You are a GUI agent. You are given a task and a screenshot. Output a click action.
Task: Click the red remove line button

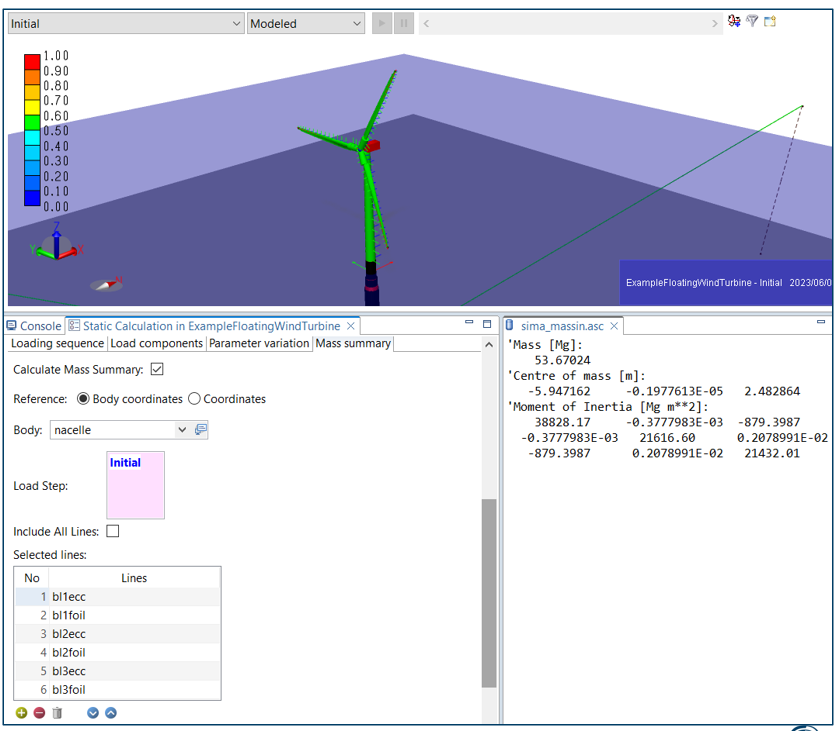click(39, 713)
